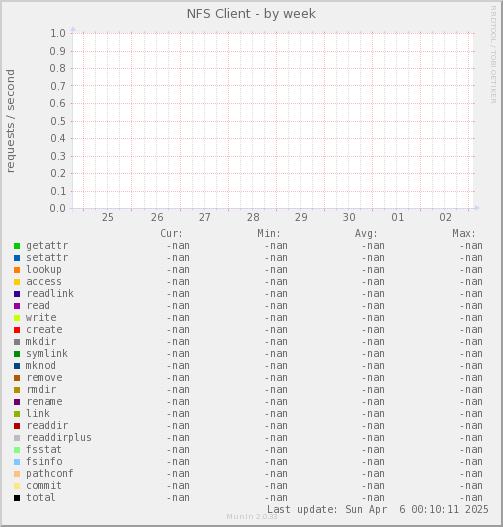Click the olive rmdir legend swatch
503x527 pixels.
[x=17, y=390]
